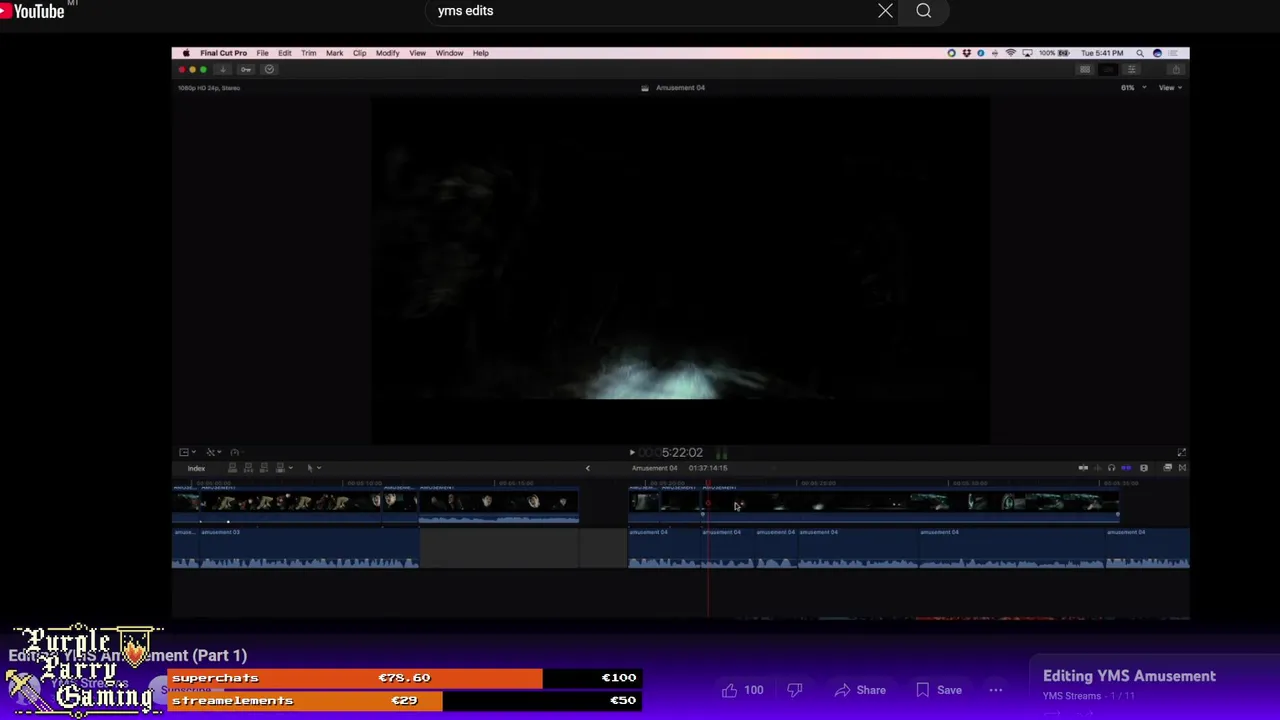The width and height of the screenshot is (1280, 720).
Task: Open the transform tools dropdown
Action: (x=212, y=453)
